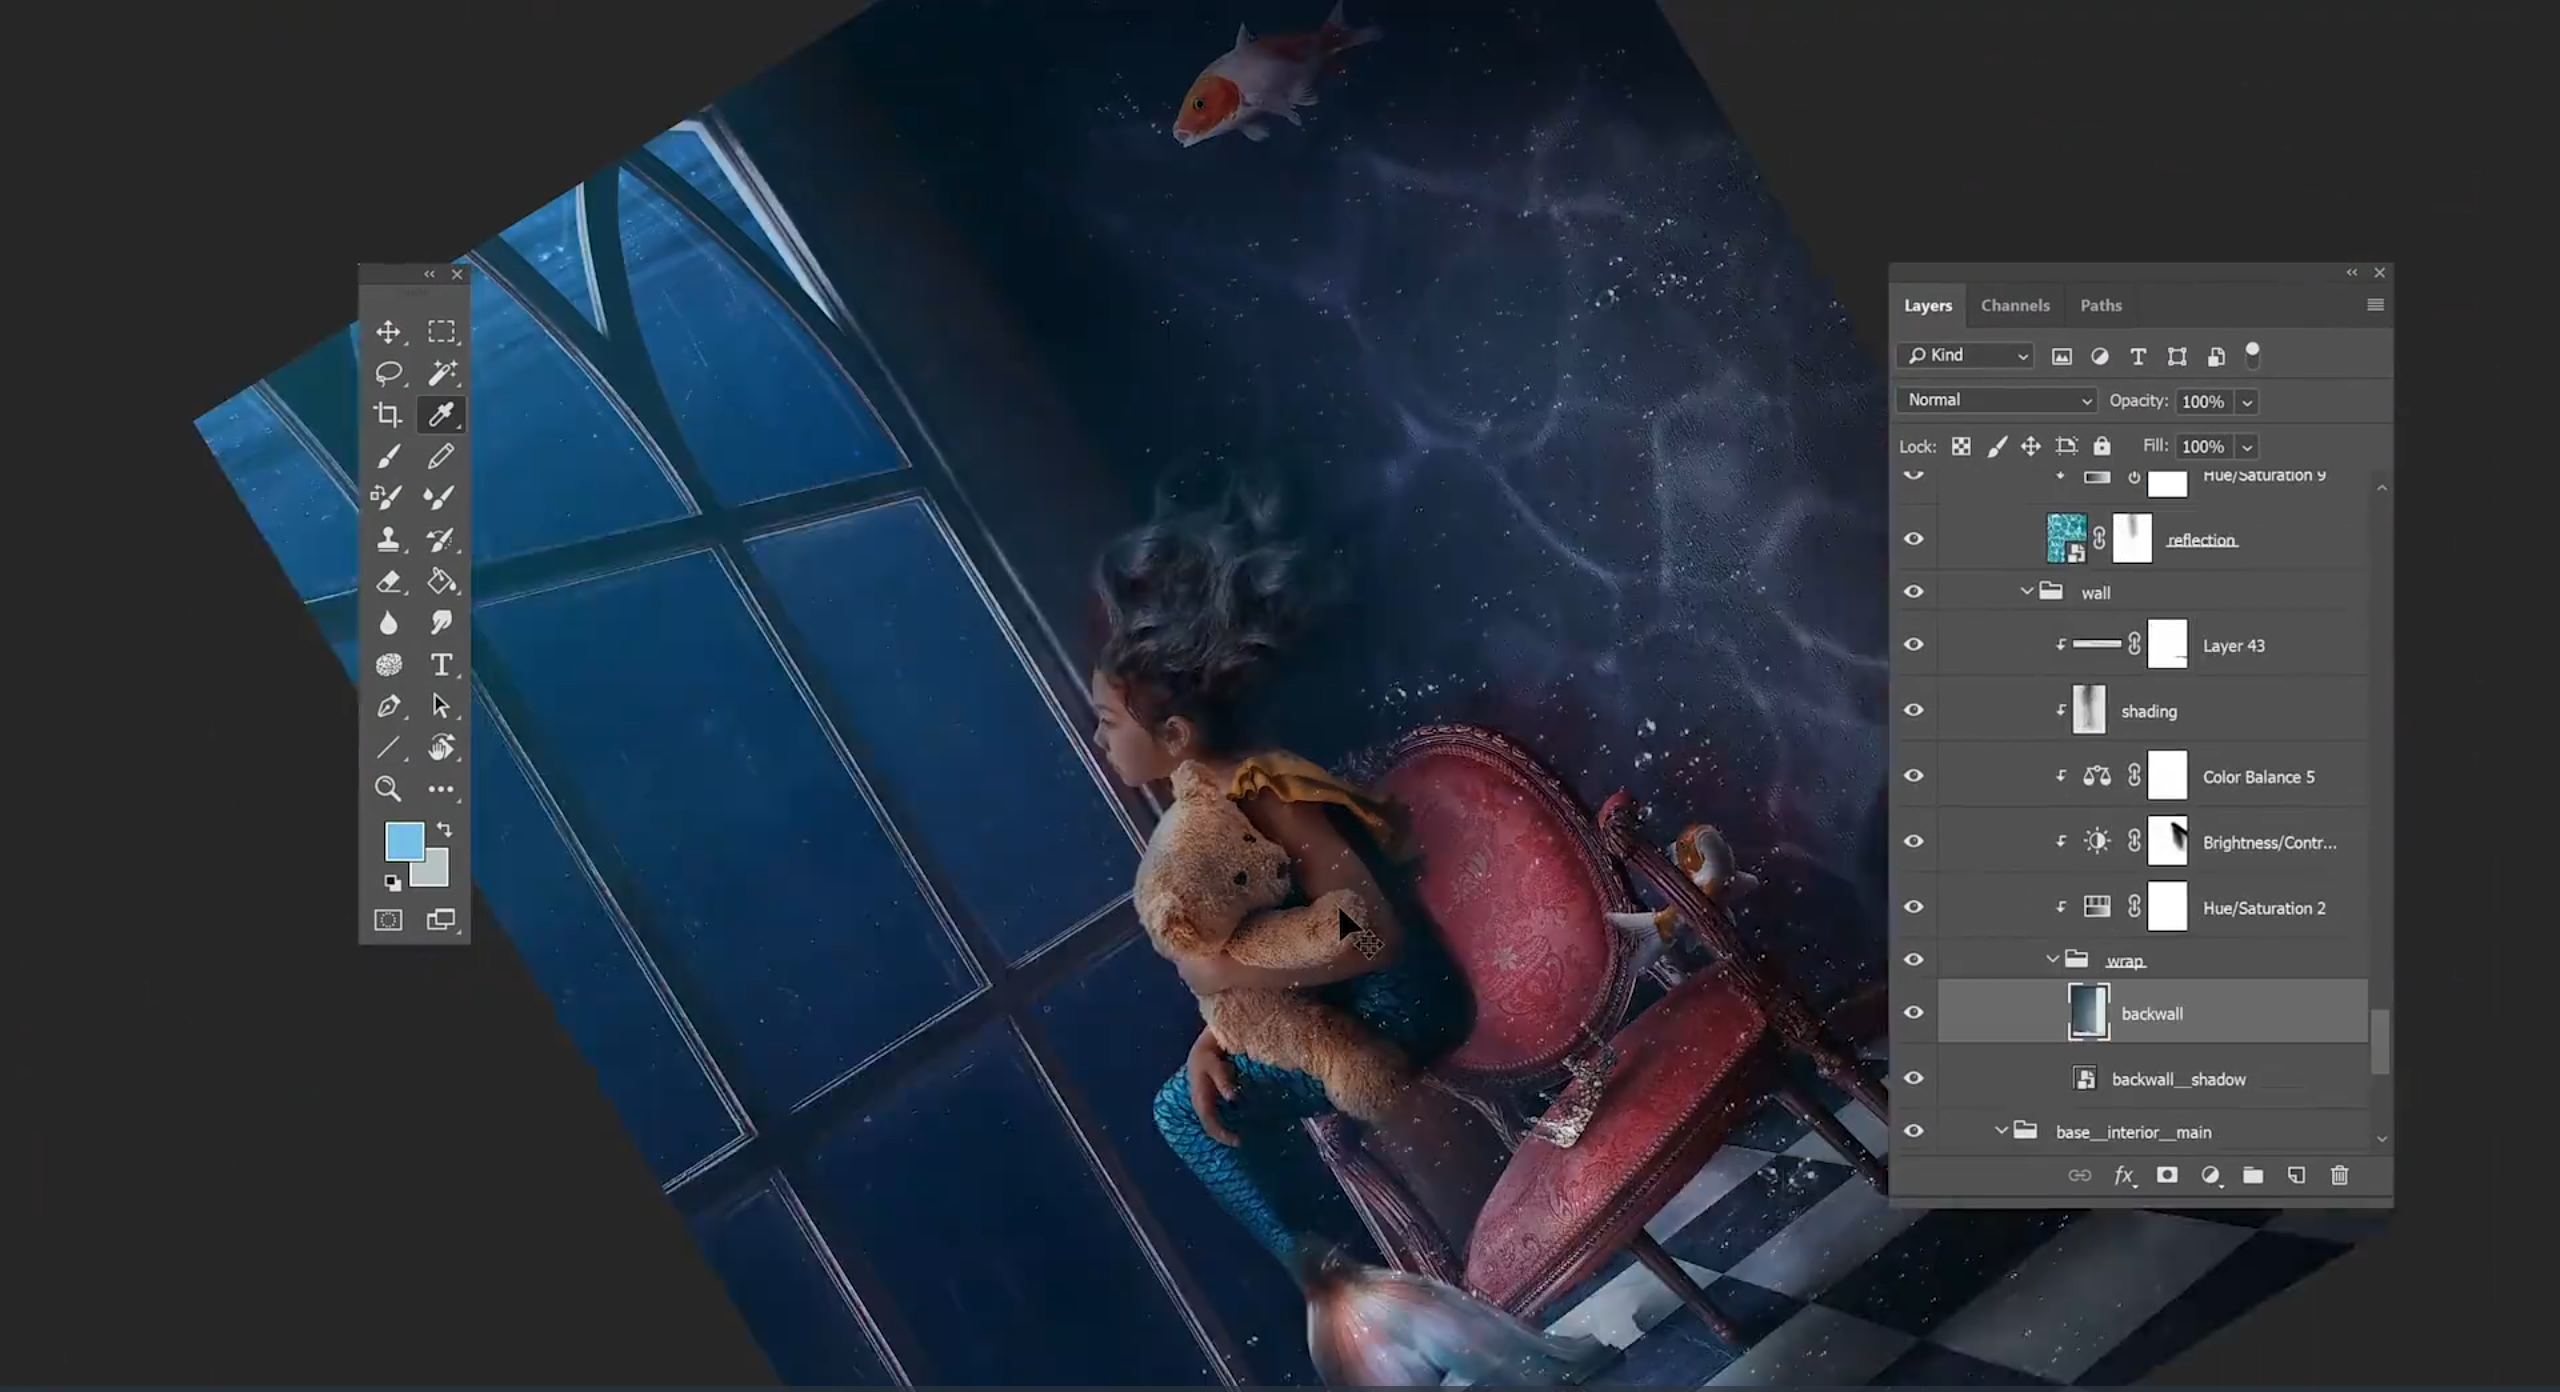Open the Edit Toolbar ellipsis
The width and height of the screenshot is (2560, 1392).
[x=441, y=789]
